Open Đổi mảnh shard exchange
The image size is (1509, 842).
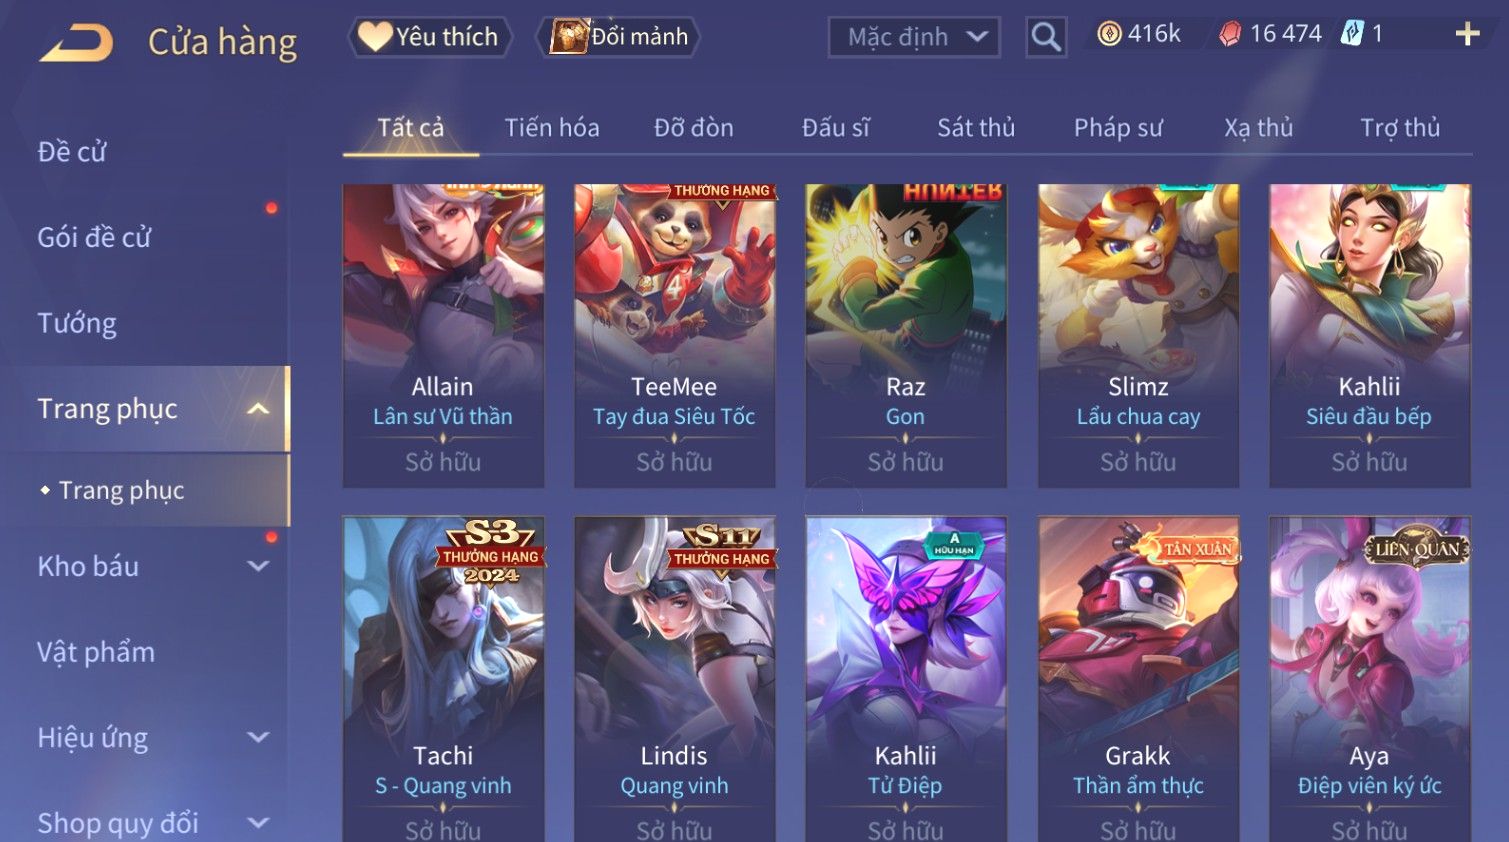[619, 37]
